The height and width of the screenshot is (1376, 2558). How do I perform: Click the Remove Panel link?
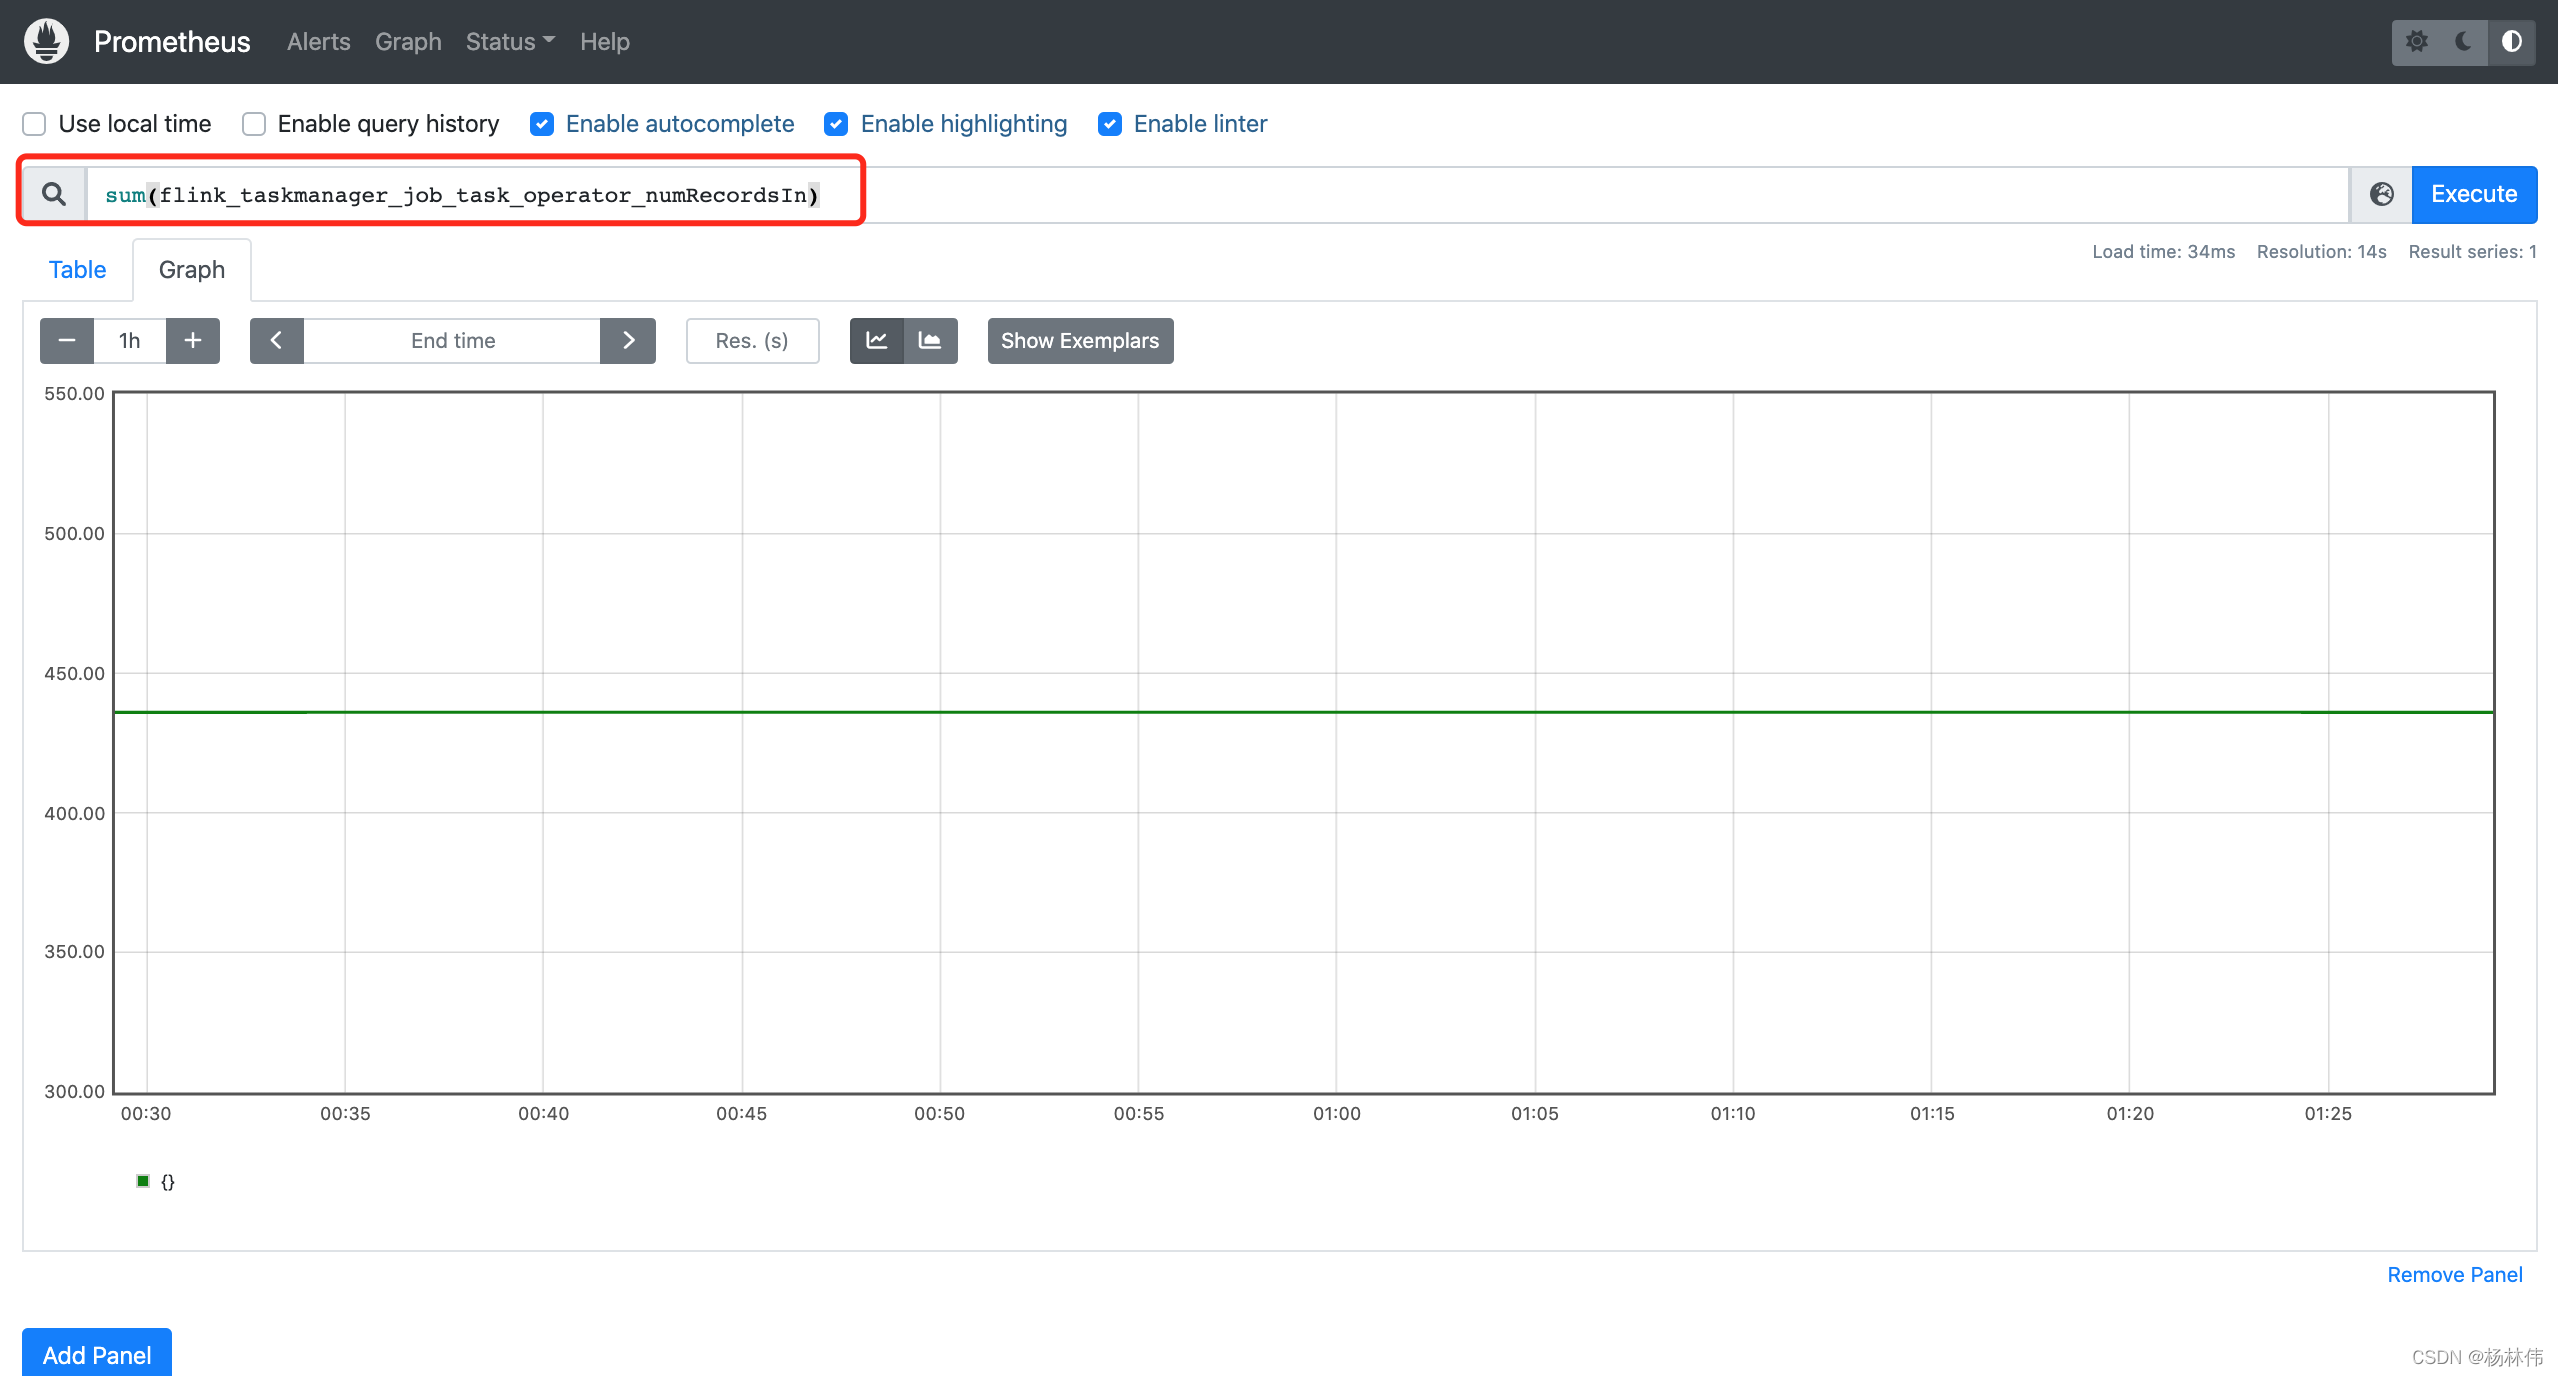(2454, 1275)
